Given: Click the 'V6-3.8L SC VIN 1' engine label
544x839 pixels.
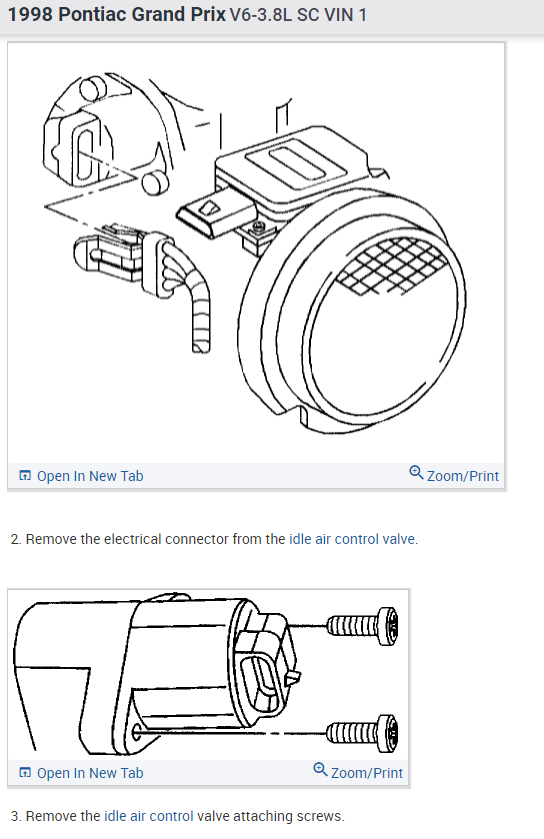Looking at the screenshot, I should click(x=298, y=15).
